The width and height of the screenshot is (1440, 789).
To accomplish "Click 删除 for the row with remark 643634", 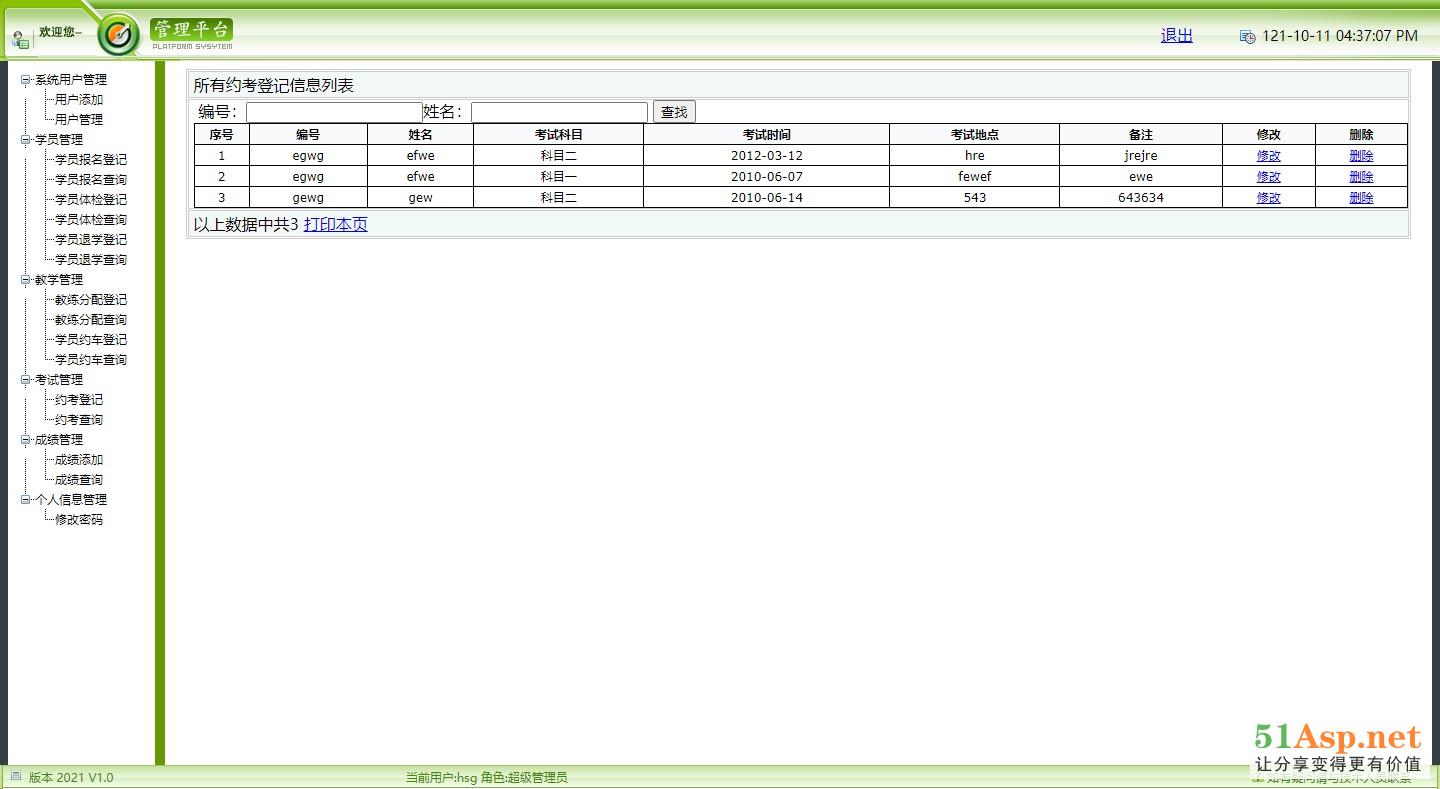I will click(x=1361, y=198).
